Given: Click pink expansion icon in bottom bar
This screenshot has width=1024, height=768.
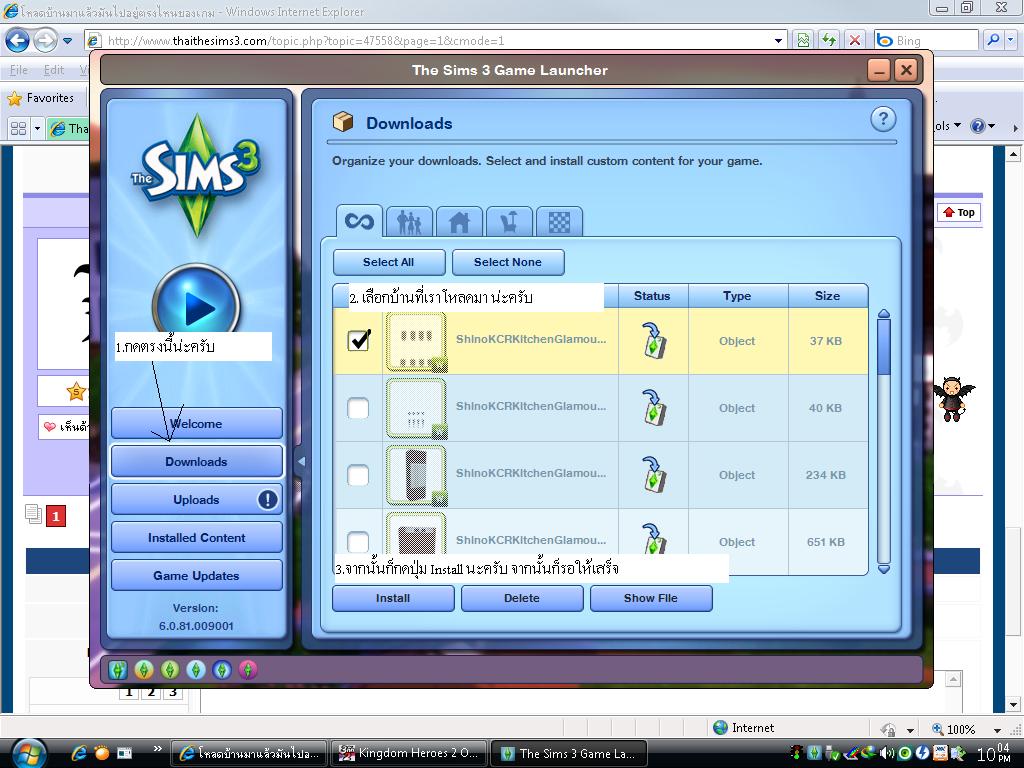Looking at the screenshot, I should [248, 669].
